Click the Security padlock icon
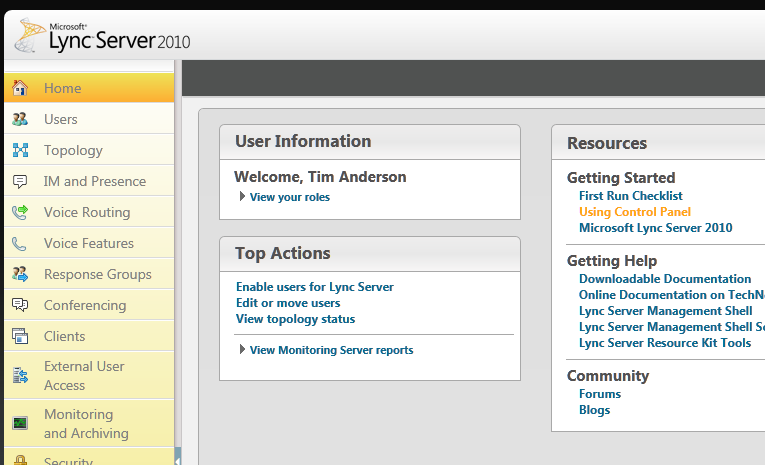Image resolution: width=765 pixels, height=465 pixels. (20, 460)
